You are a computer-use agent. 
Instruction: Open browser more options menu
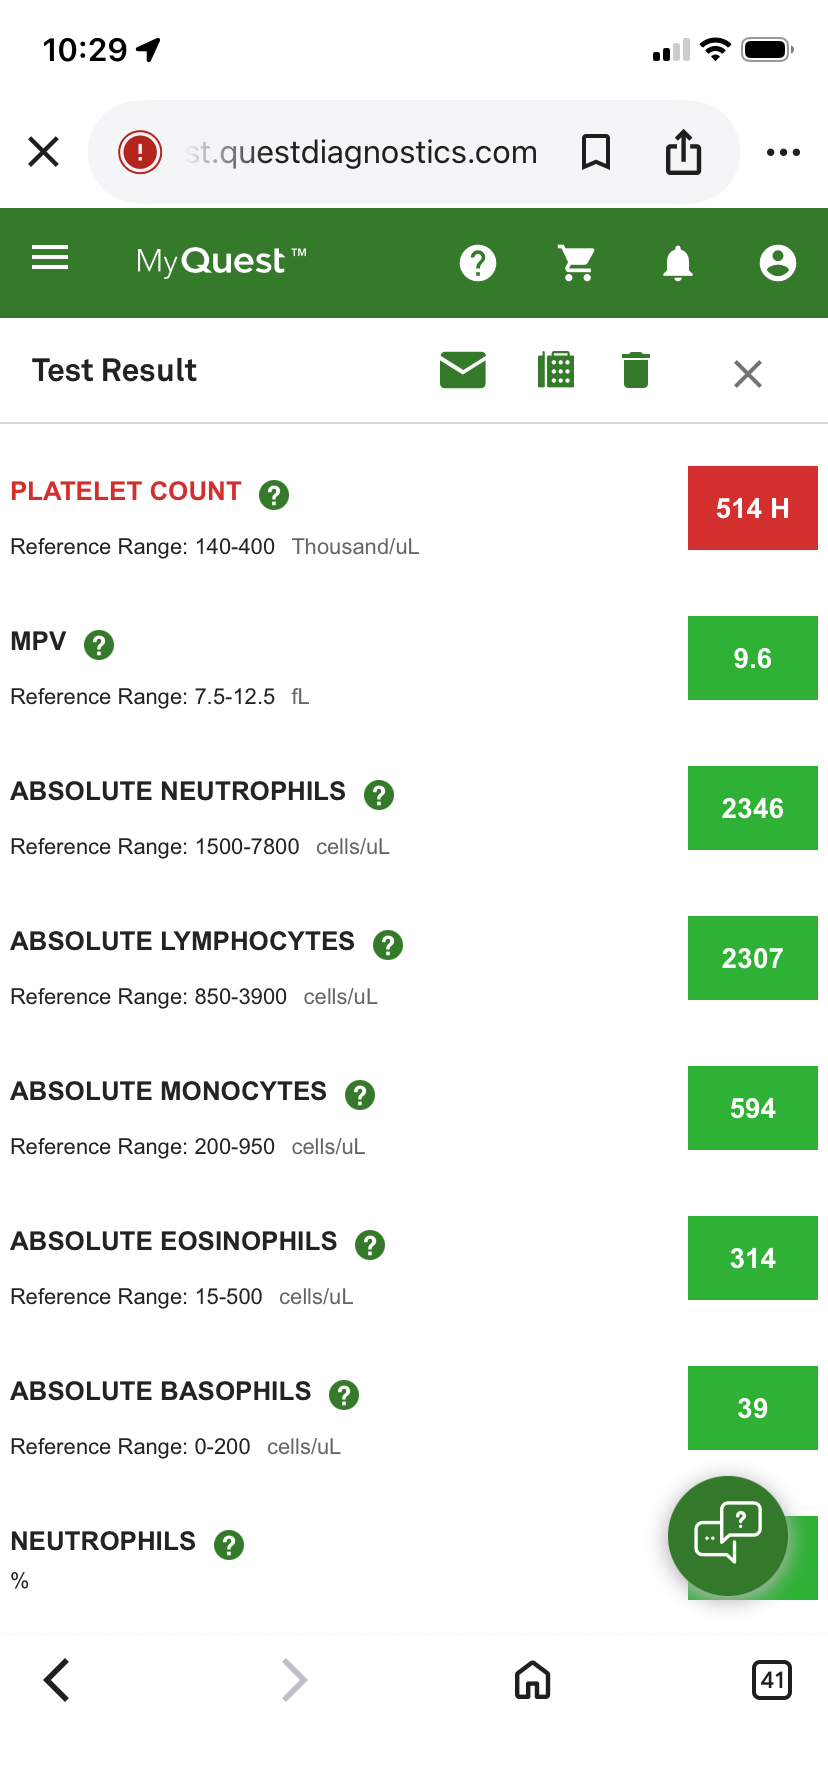pyautogui.click(x=783, y=152)
